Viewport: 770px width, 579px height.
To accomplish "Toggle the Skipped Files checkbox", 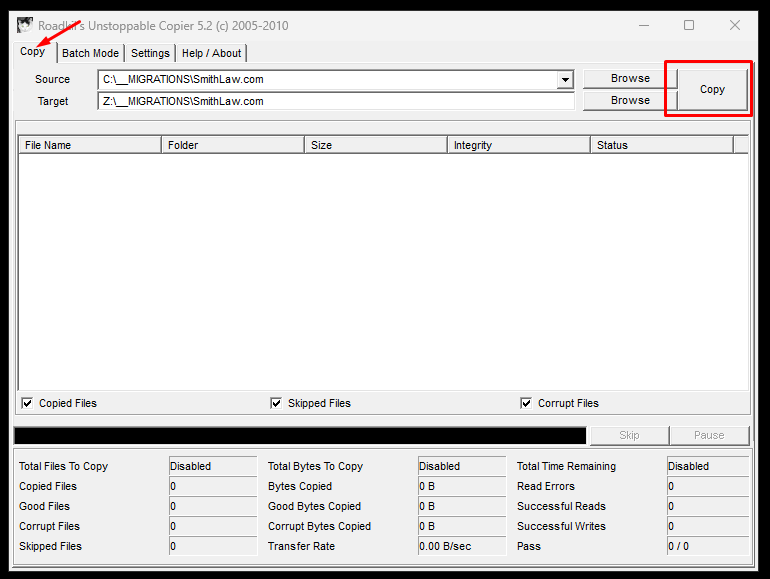I will tap(276, 403).
